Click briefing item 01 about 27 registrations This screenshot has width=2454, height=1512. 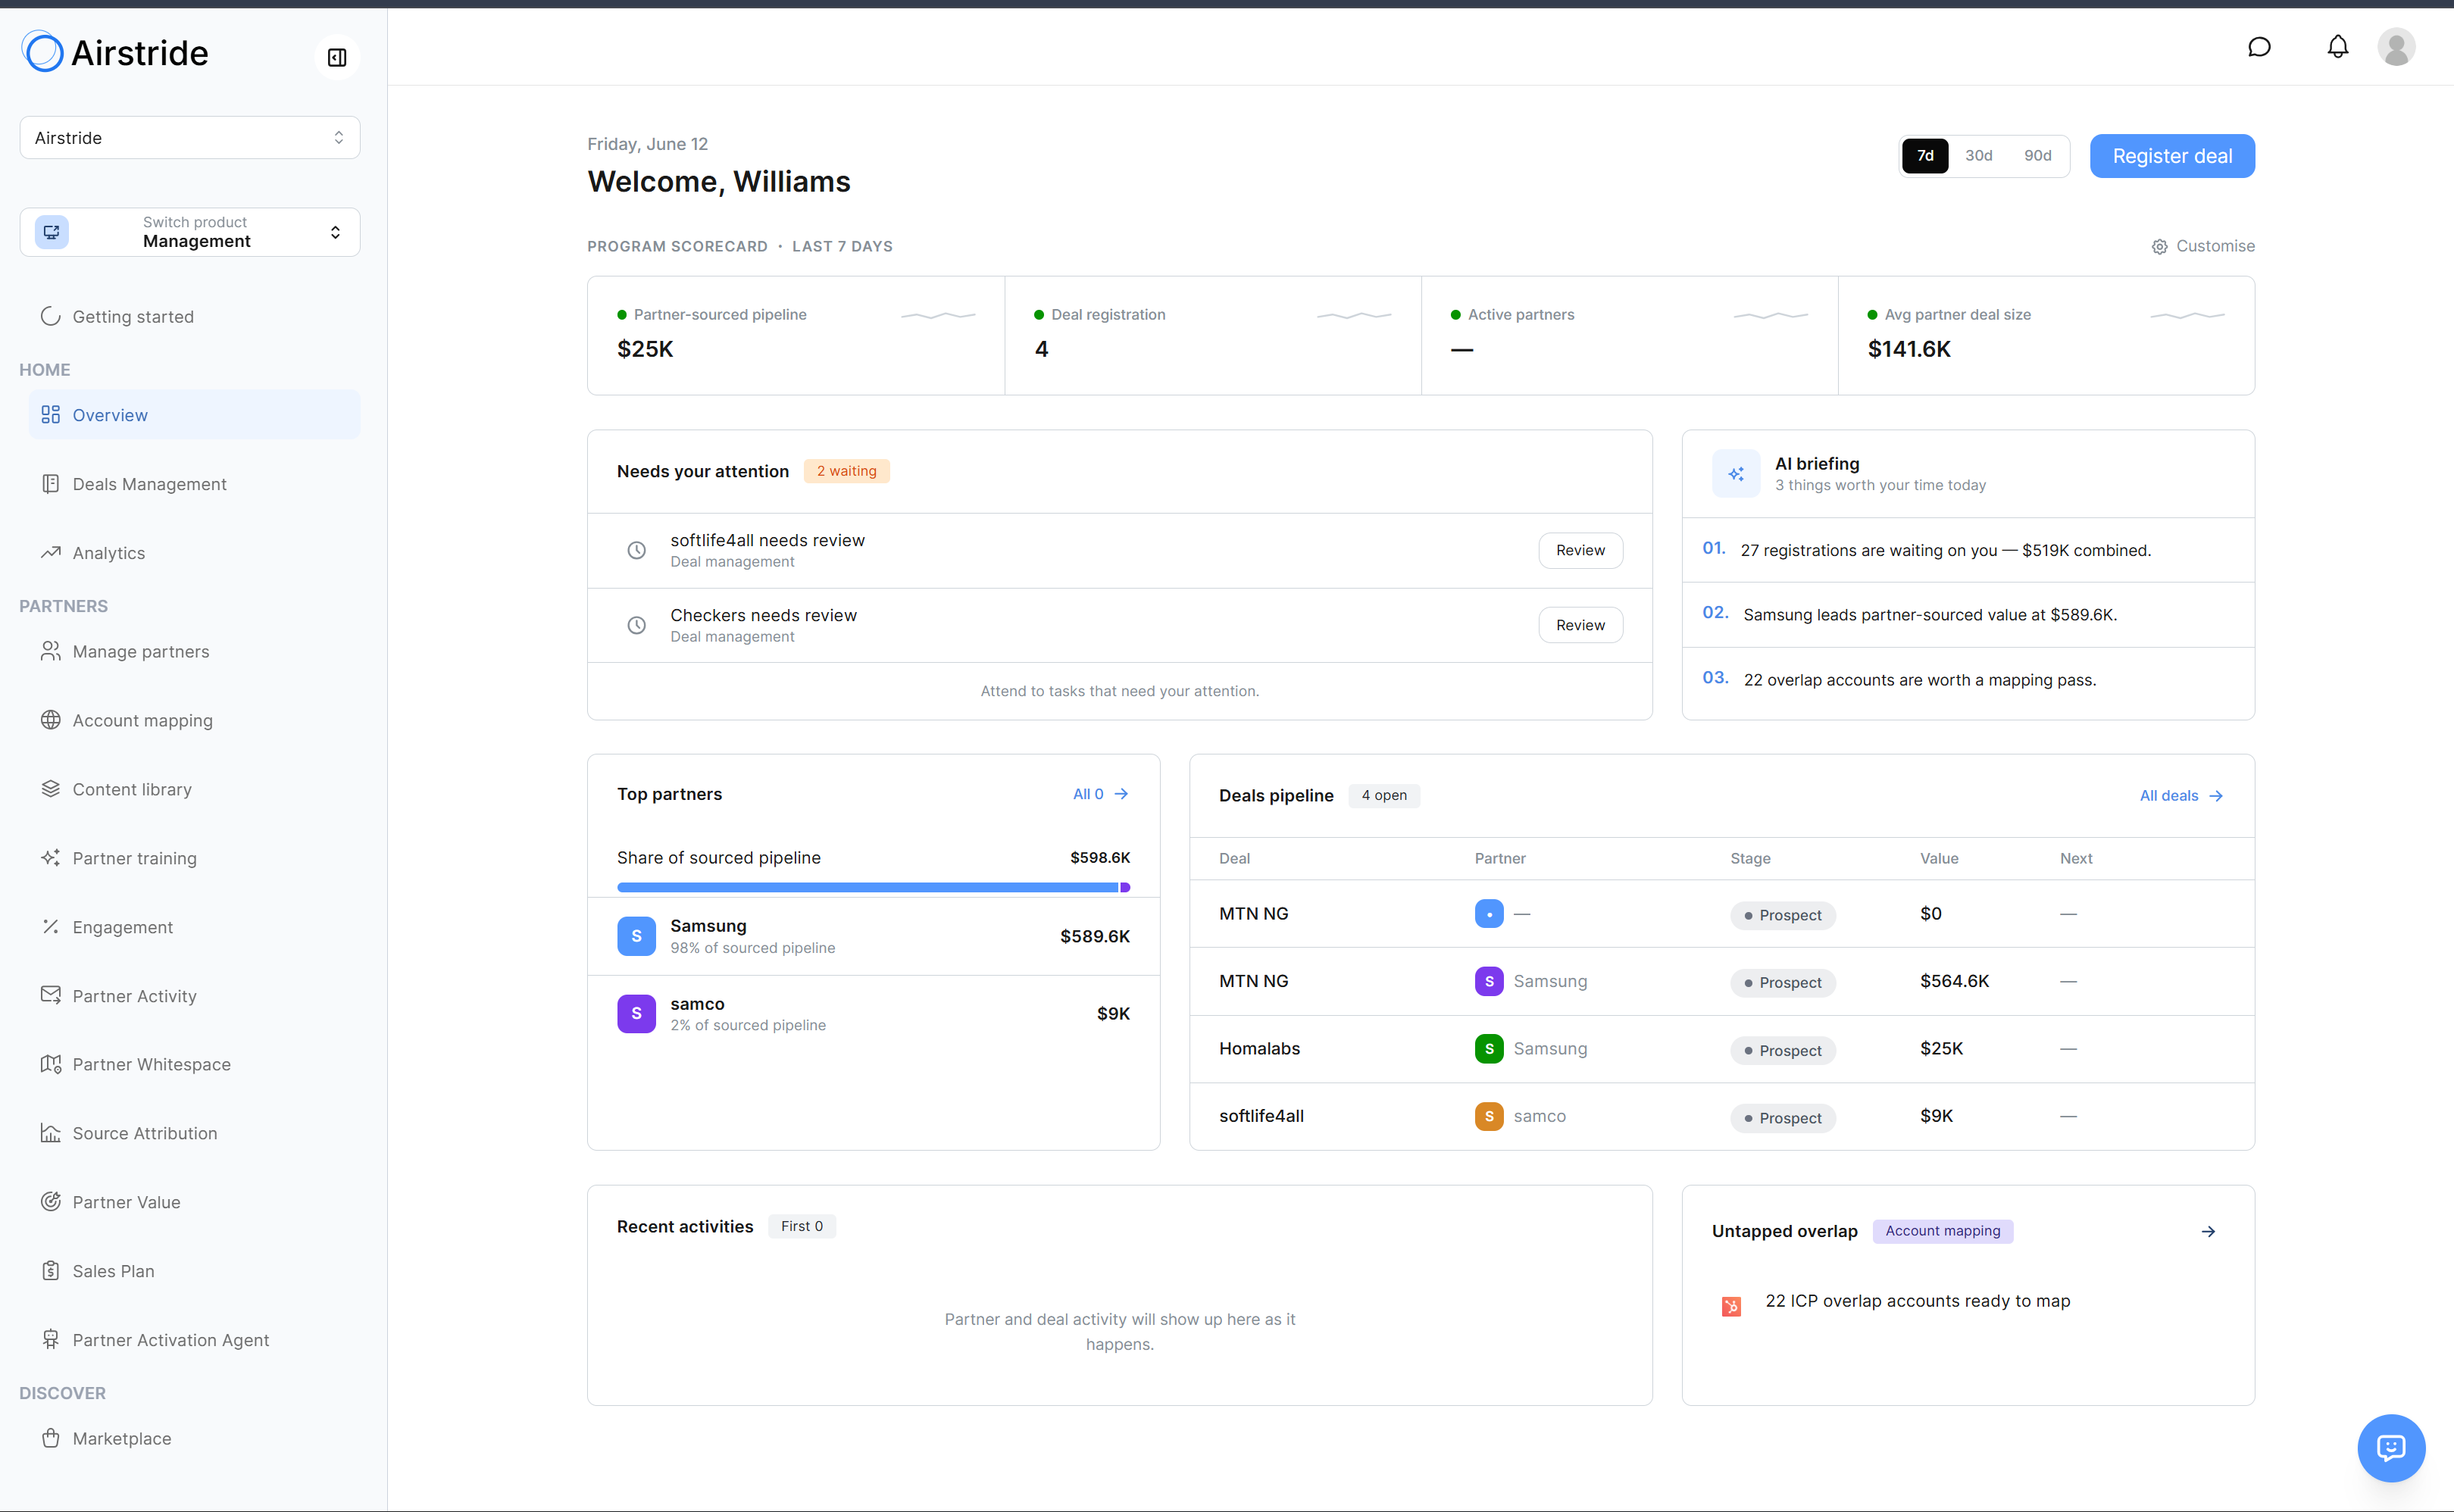1968,550
